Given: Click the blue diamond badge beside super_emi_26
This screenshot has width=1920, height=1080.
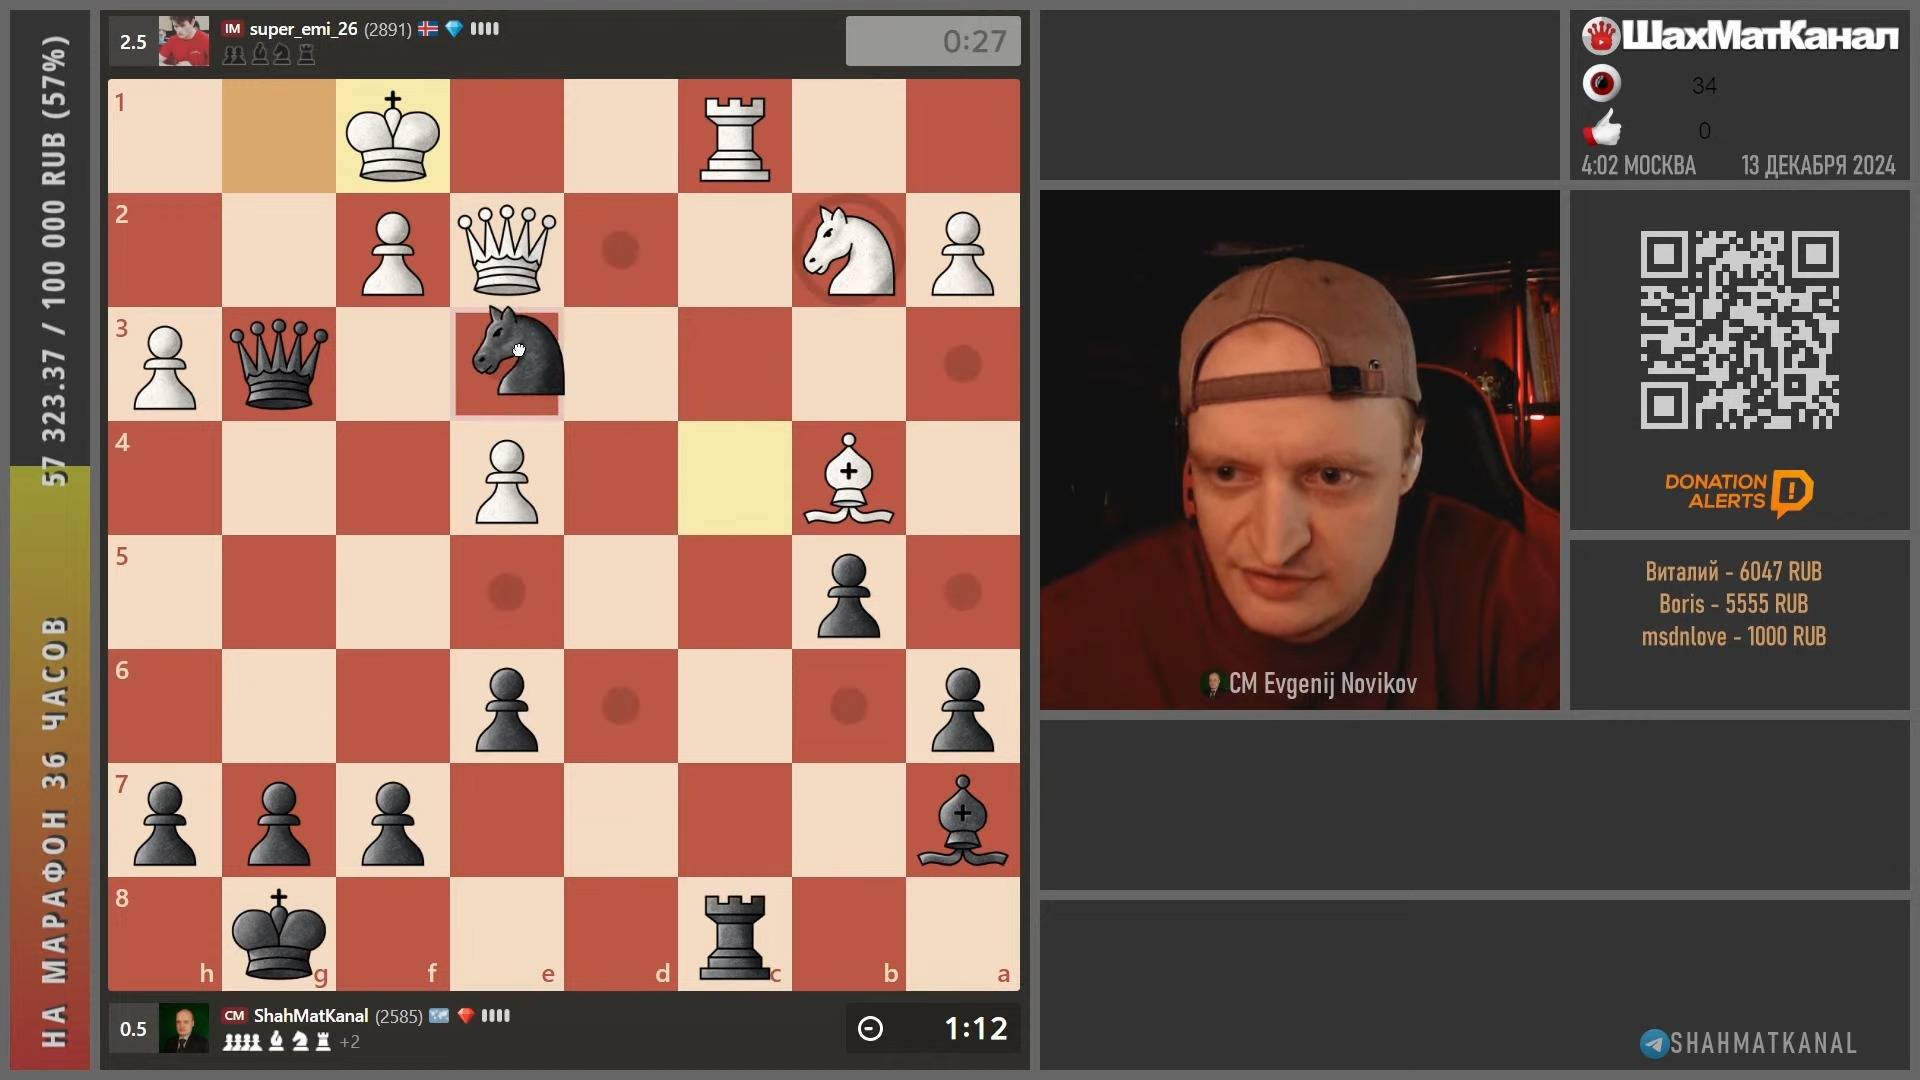Looking at the screenshot, I should (x=455, y=29).
